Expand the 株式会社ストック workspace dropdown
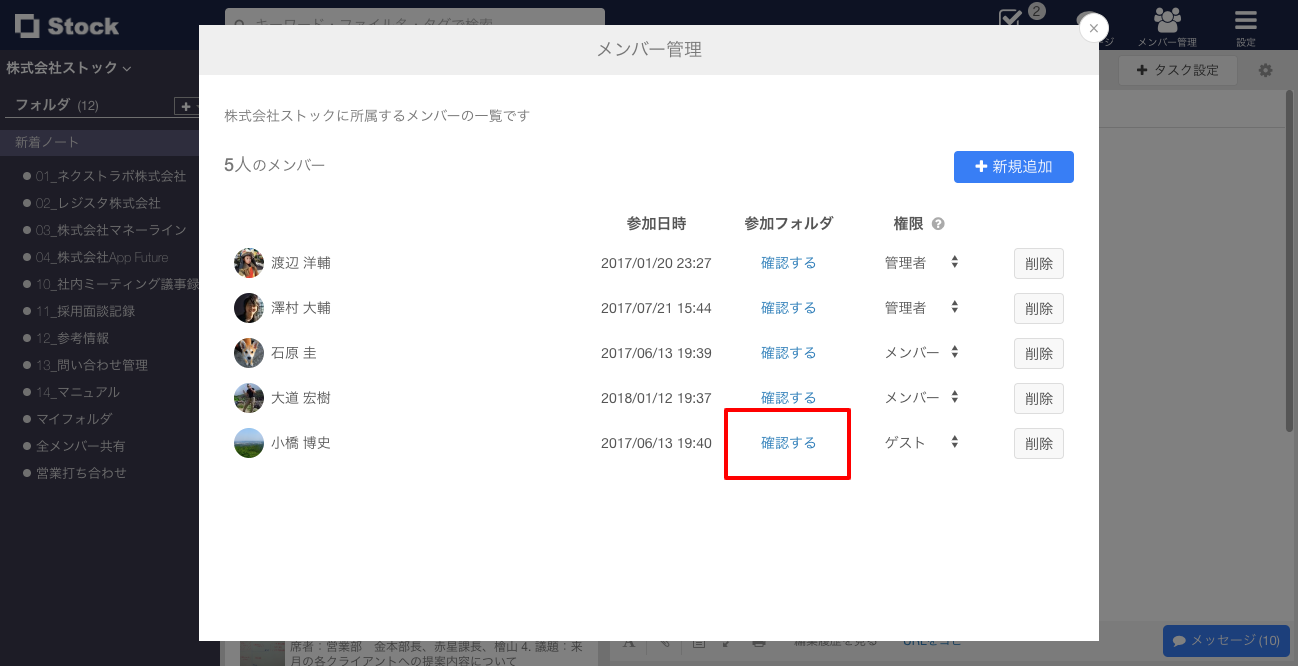The height and width of the screenshot is (666, 1298). [x=62, y=68]
